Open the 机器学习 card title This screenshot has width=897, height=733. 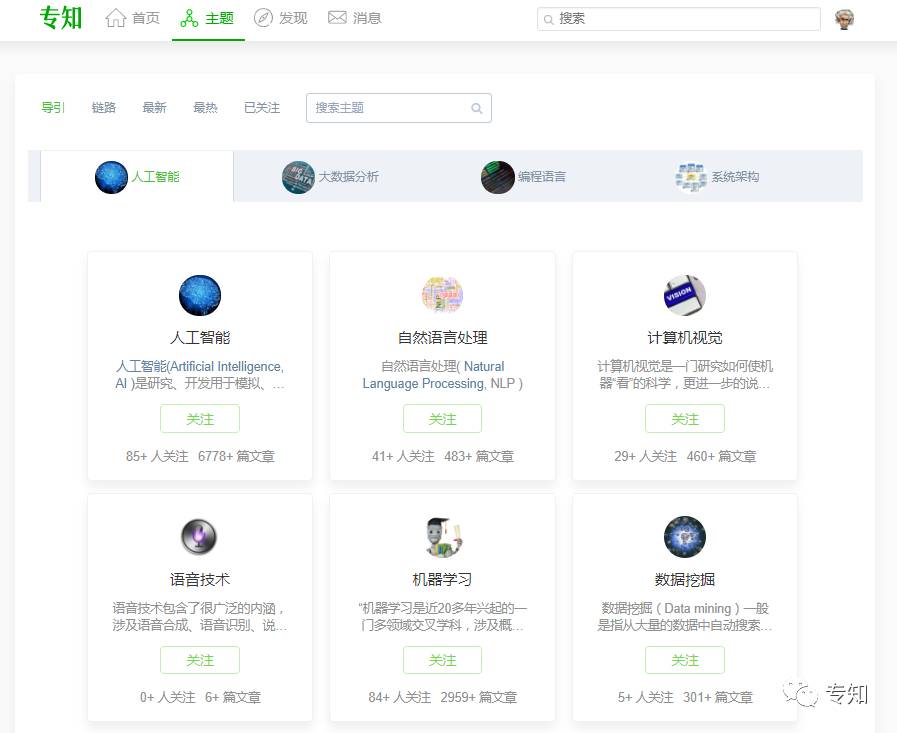click(442, 580)
